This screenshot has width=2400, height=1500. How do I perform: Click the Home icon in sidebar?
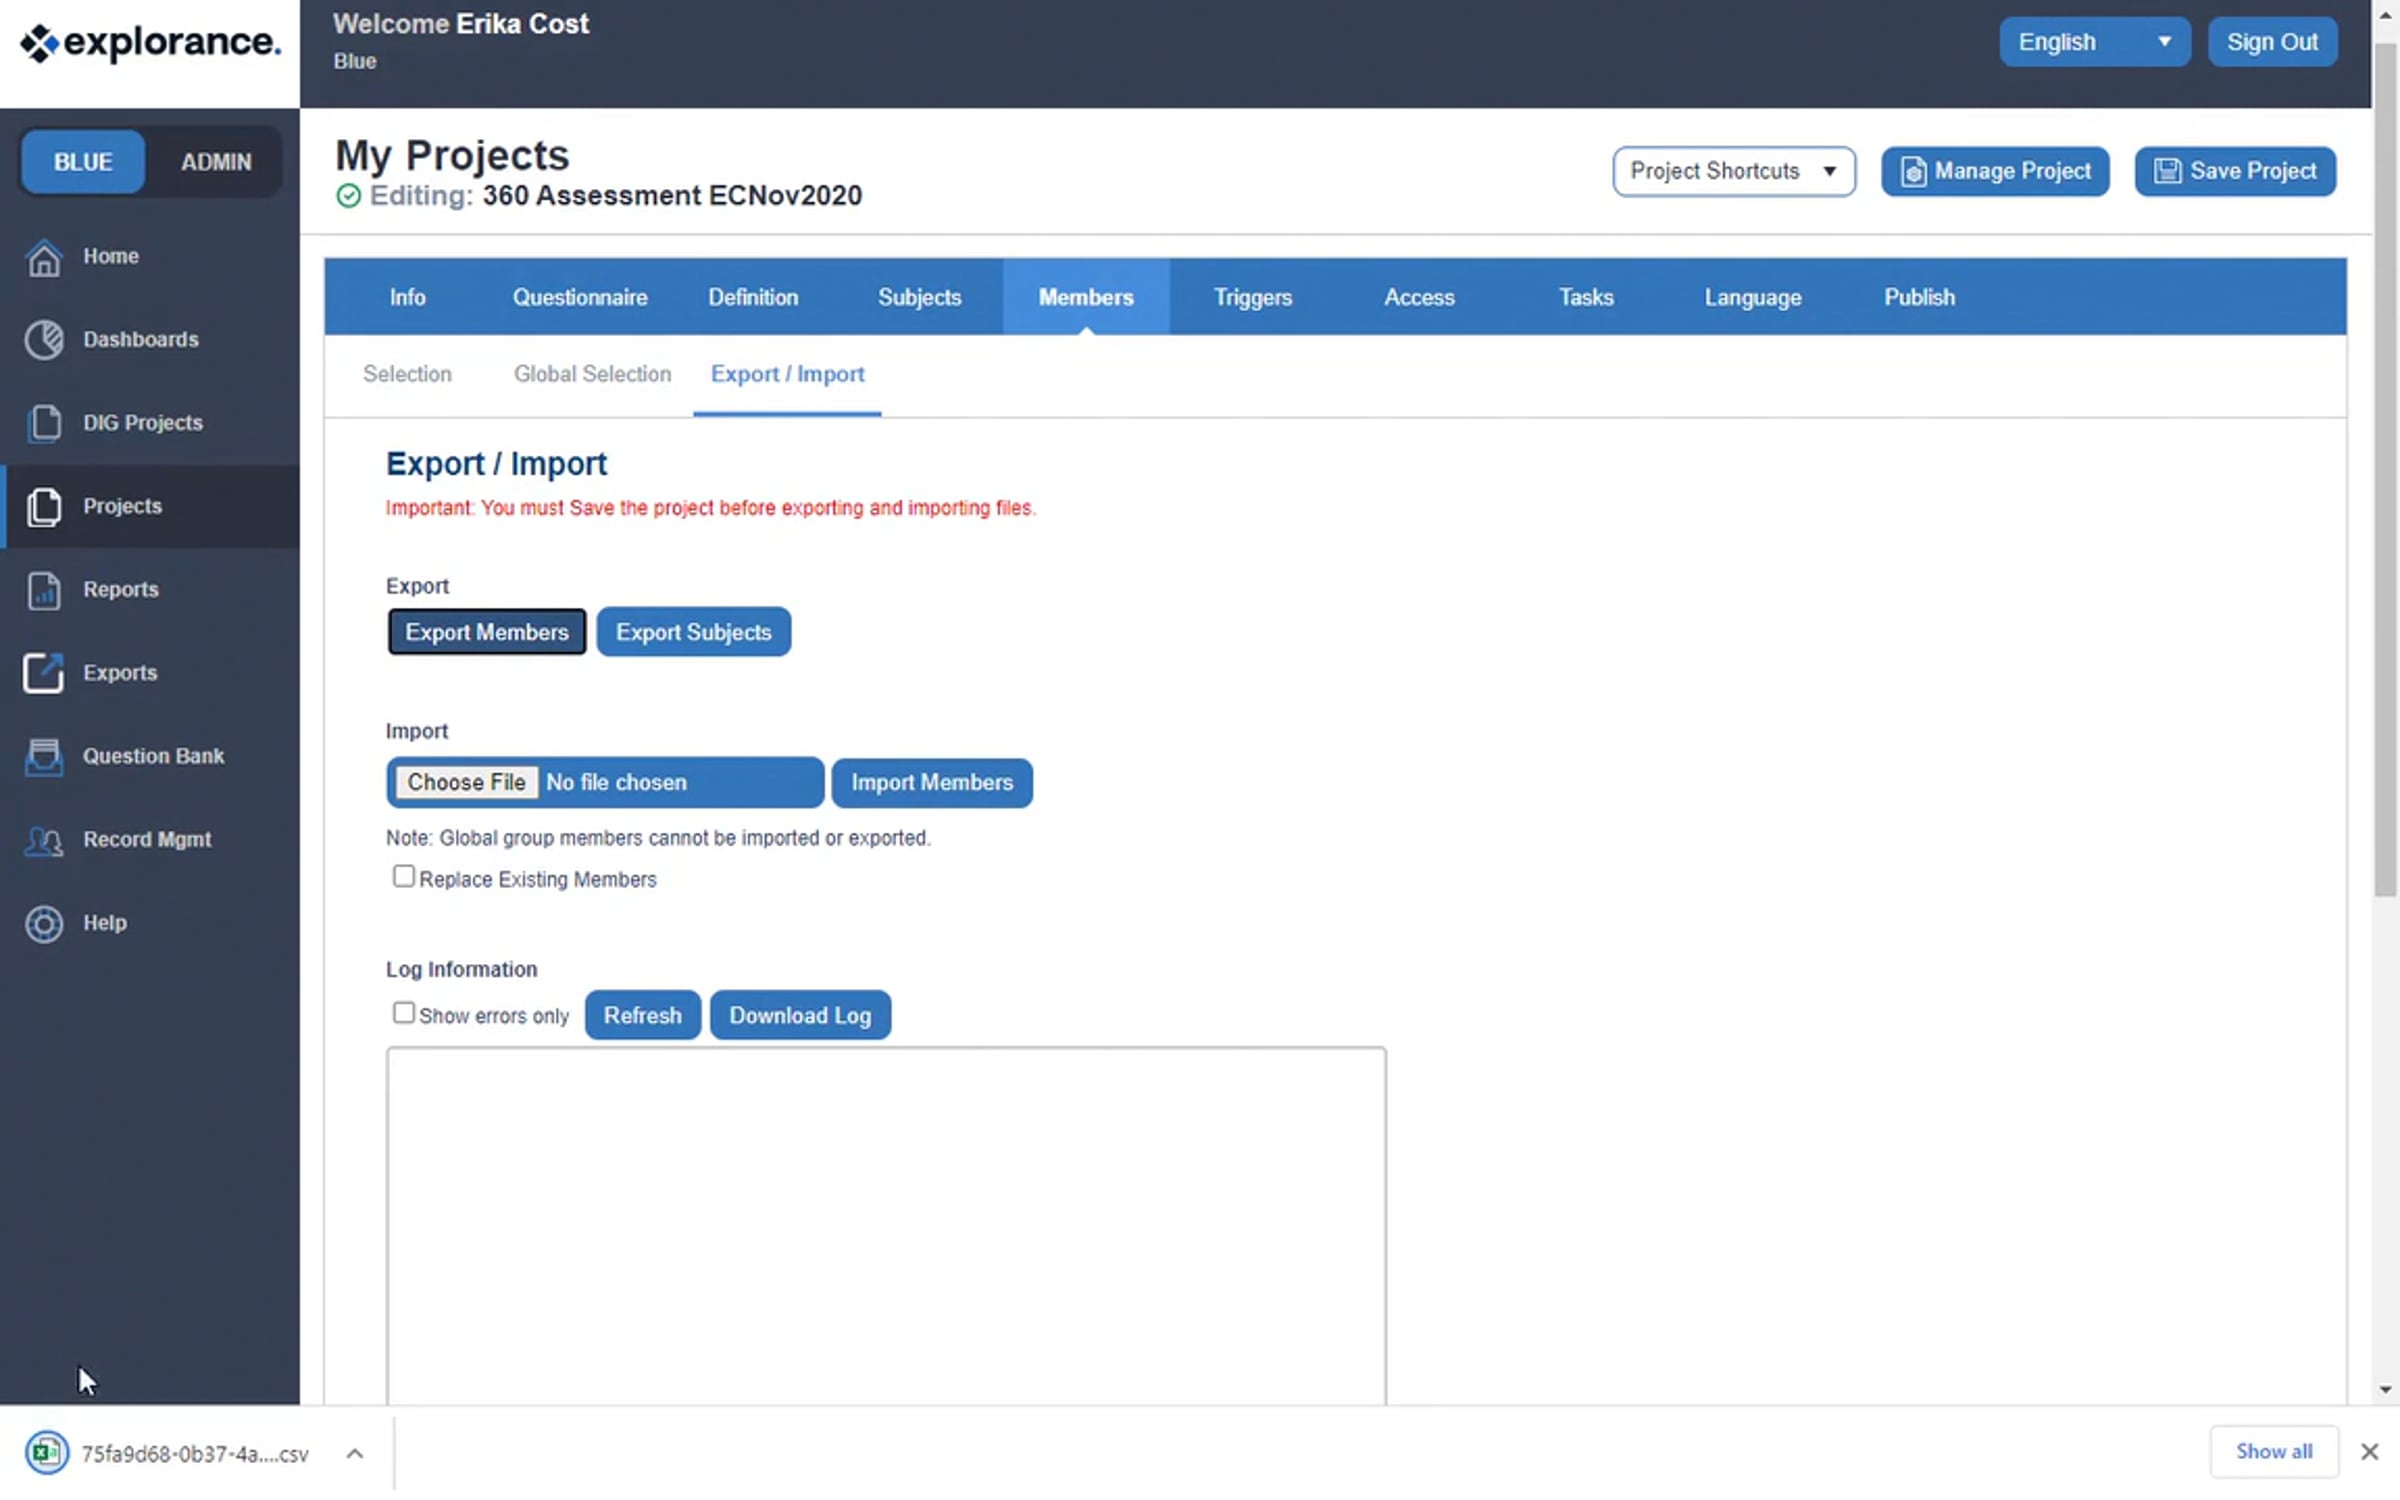point(44,257)
